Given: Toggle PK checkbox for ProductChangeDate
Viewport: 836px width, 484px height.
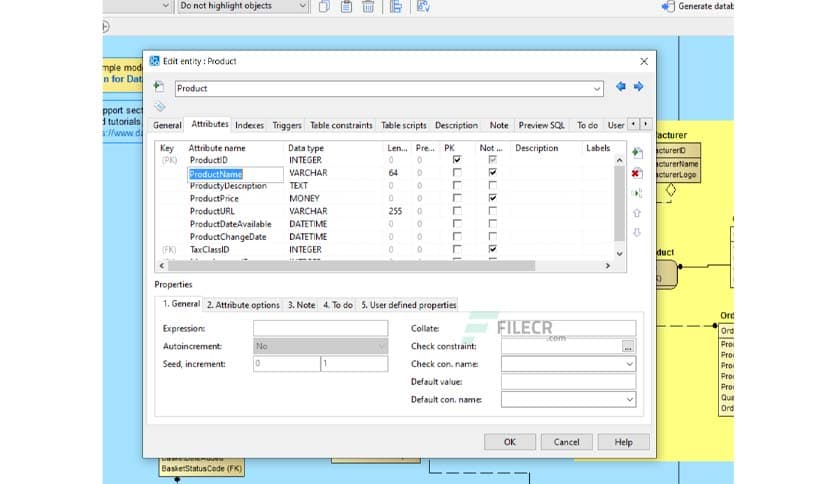Looking at the screenshot, I should click(457, 236).
